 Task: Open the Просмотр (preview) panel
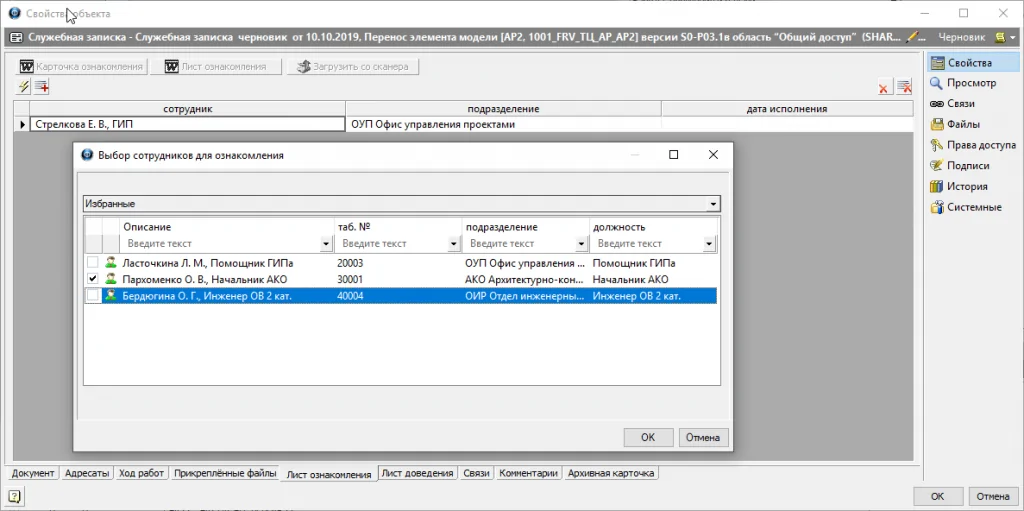[970, 83]
